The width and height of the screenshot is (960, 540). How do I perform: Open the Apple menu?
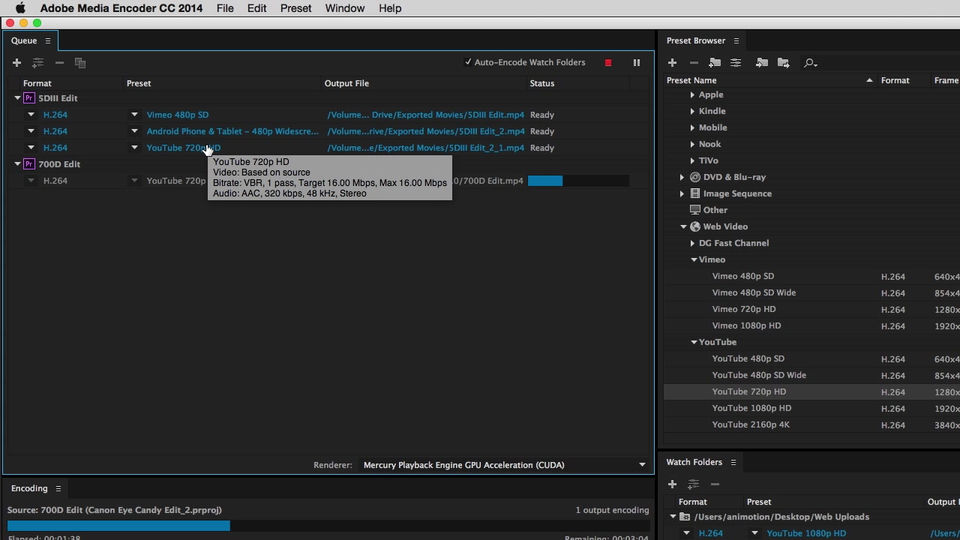[x=20, y=8]
